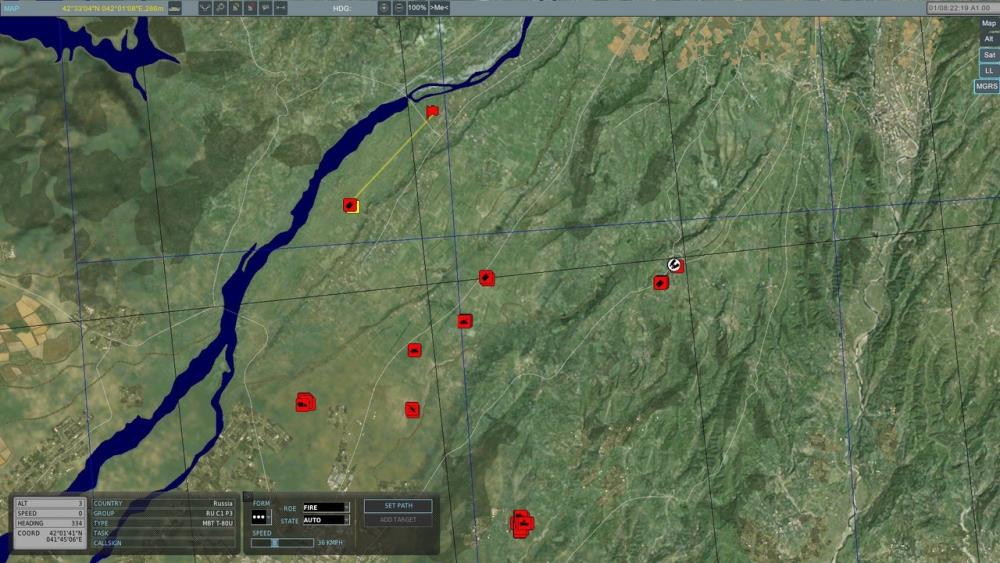Image resolution: width=1000 pixels, height=563 pixels.
Task: Open the ROE dropdown showing FIRE
Action: [326, 508]
